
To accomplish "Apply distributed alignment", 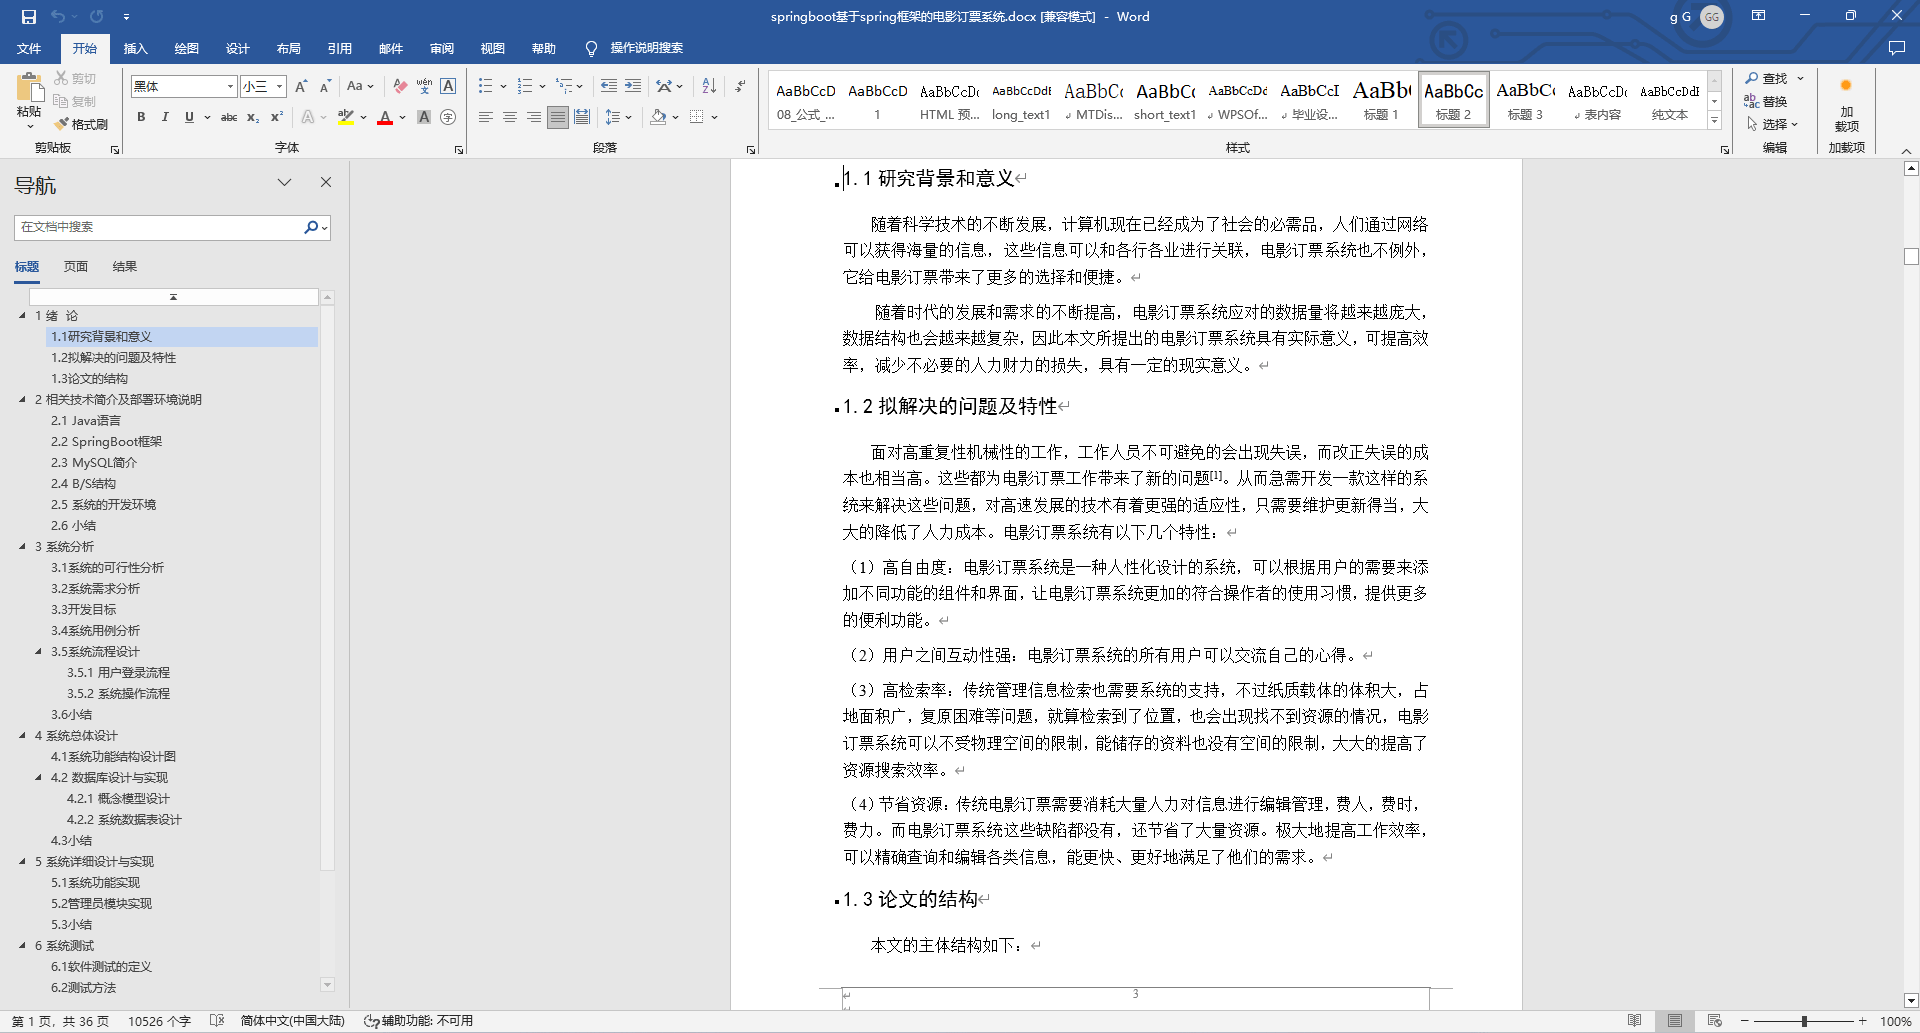I will click(x=582, y=117).
